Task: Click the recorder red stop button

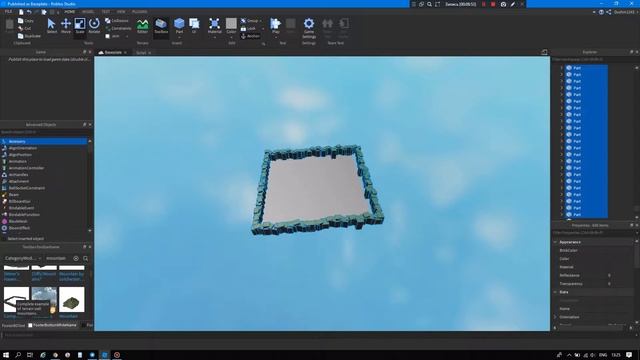Action: (493, 4)
